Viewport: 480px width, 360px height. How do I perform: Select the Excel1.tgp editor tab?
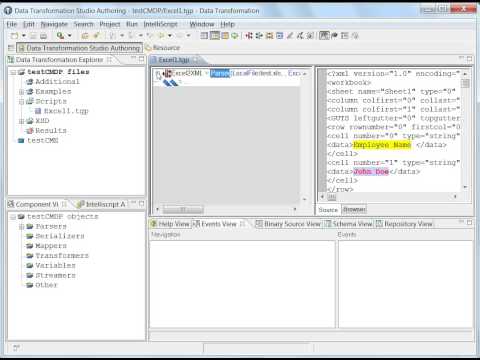174,60
